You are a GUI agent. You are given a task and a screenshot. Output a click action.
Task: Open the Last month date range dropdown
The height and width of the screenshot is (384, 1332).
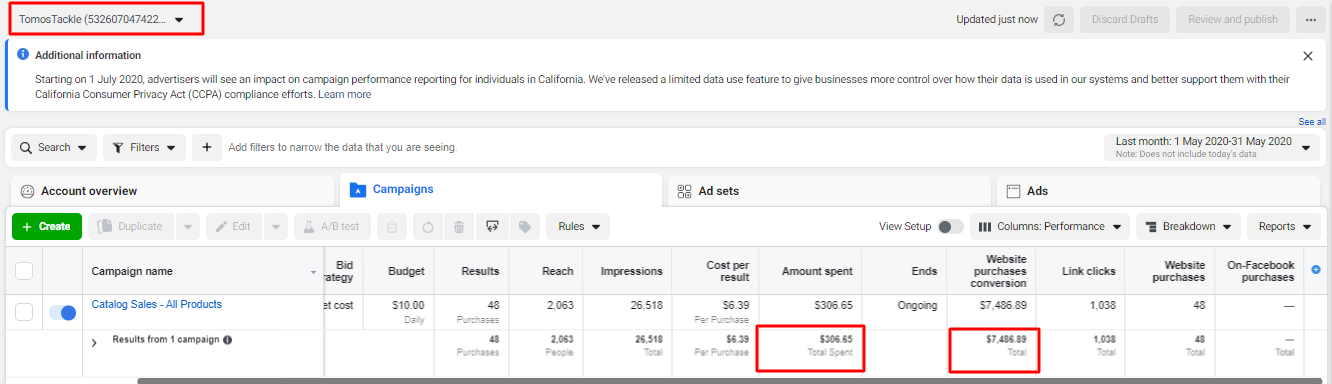(1213, 147)
